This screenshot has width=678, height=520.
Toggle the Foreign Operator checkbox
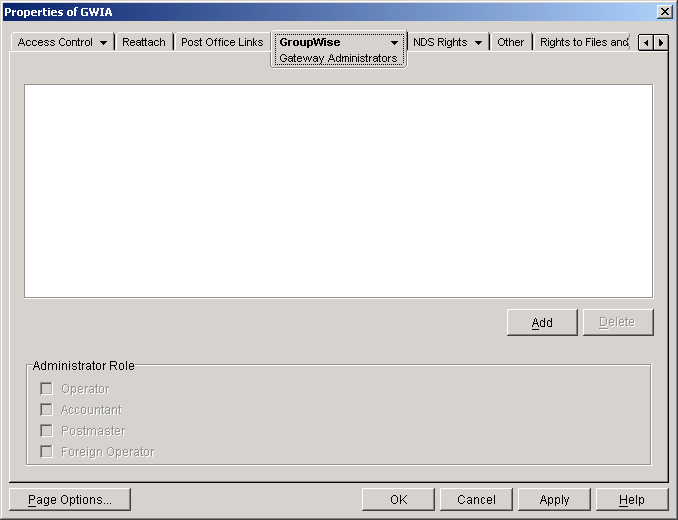tap(46, 452)
